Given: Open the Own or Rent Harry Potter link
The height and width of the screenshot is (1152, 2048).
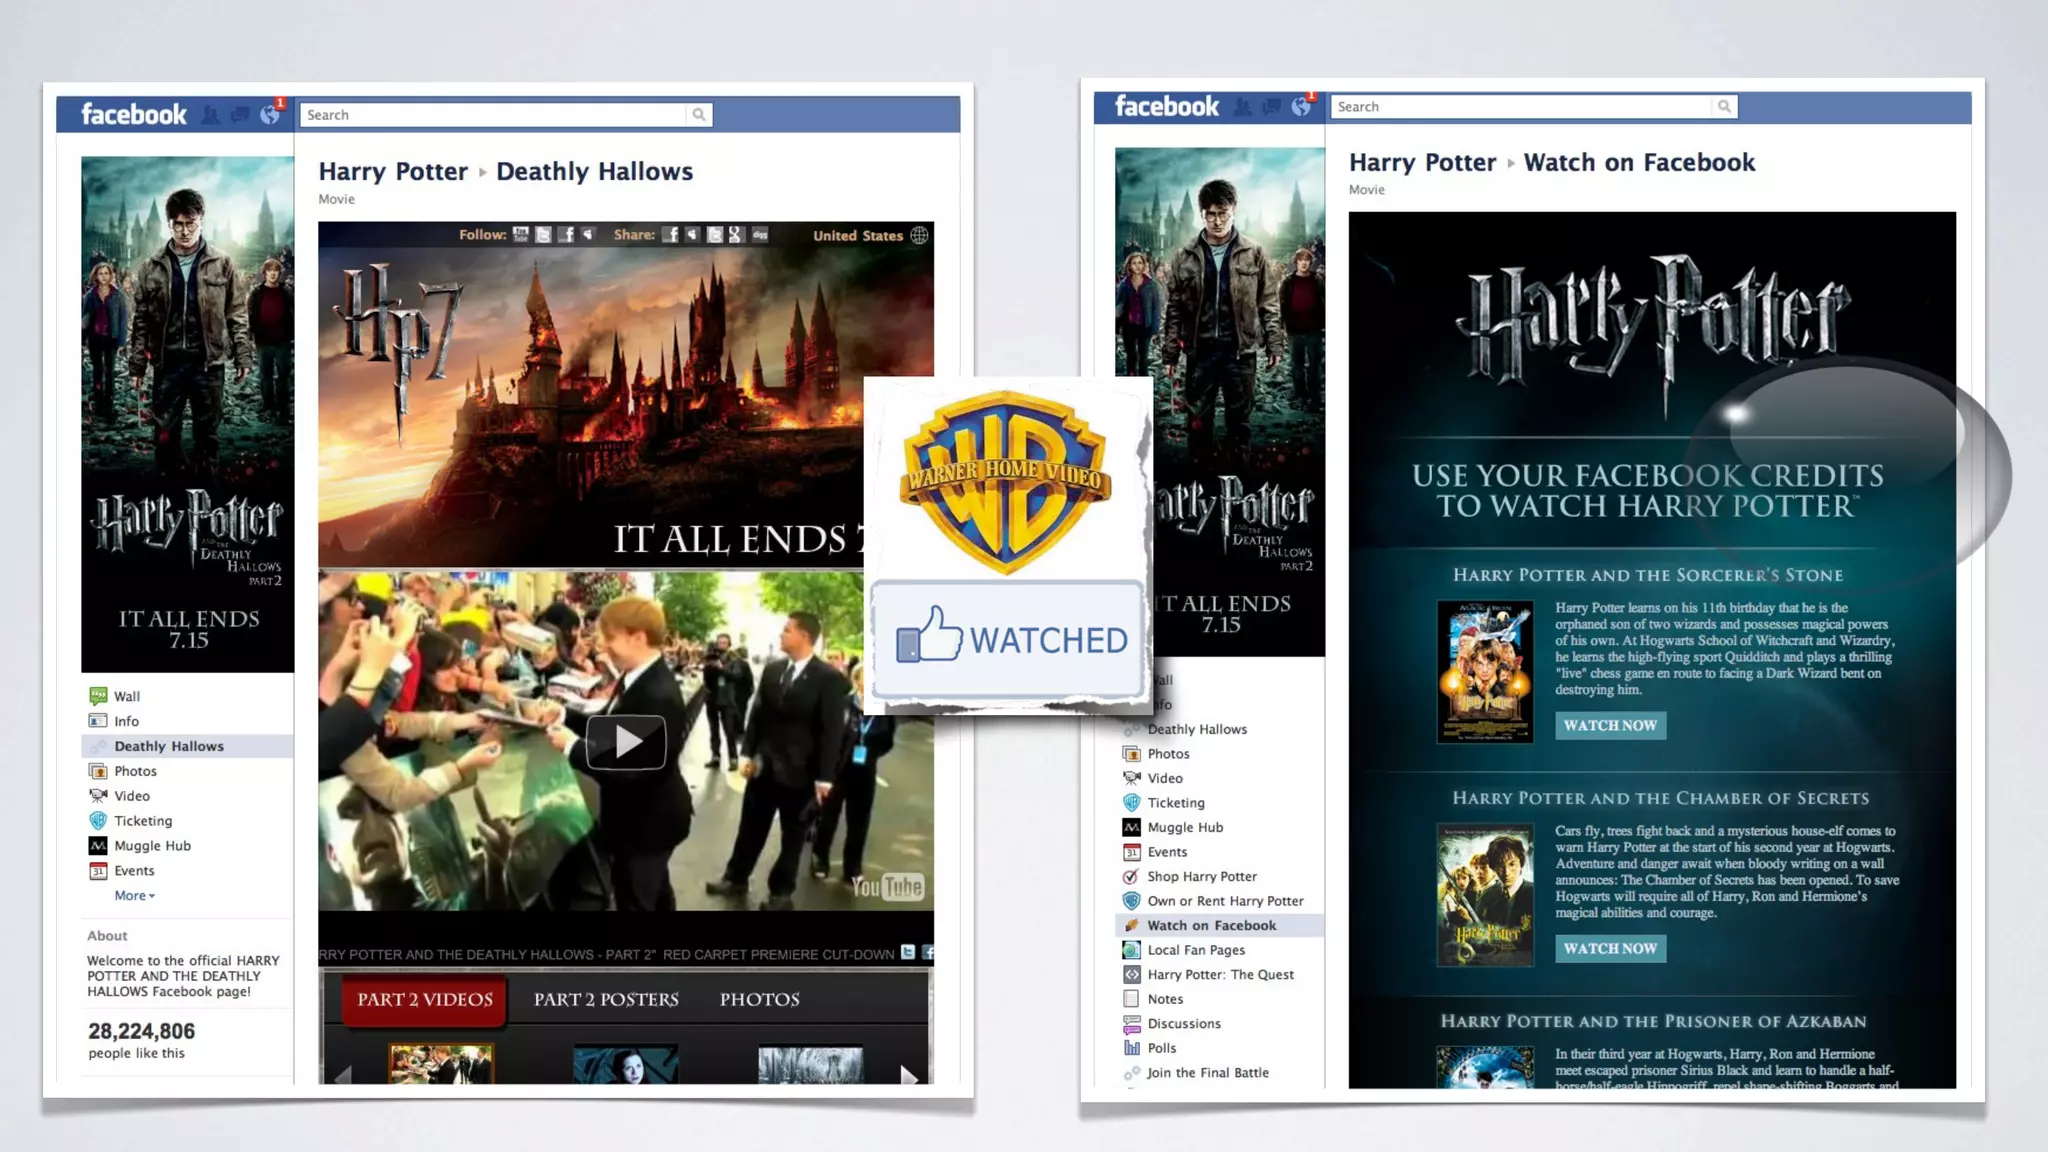Looking at the screenshot, I should tap(1225, 901).
